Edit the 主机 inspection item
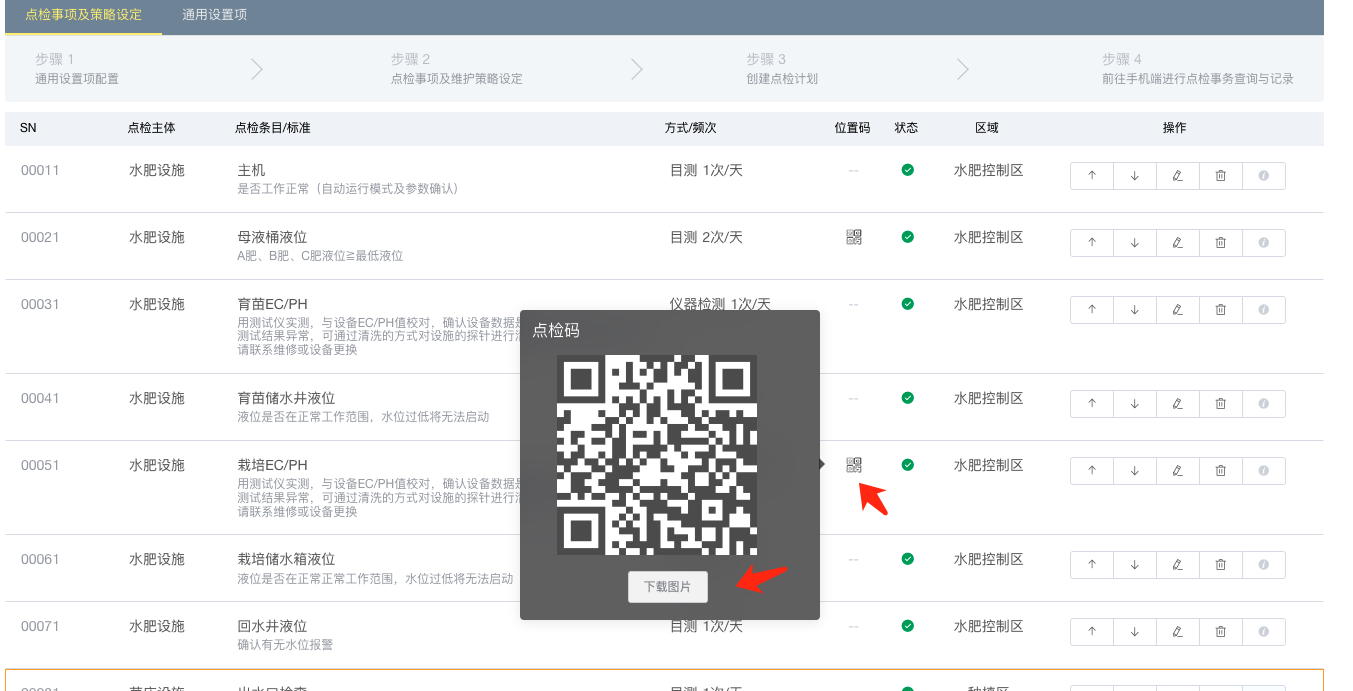Image resolution: width=1353 pixels, height=691 pixels. coord(1178,176)
